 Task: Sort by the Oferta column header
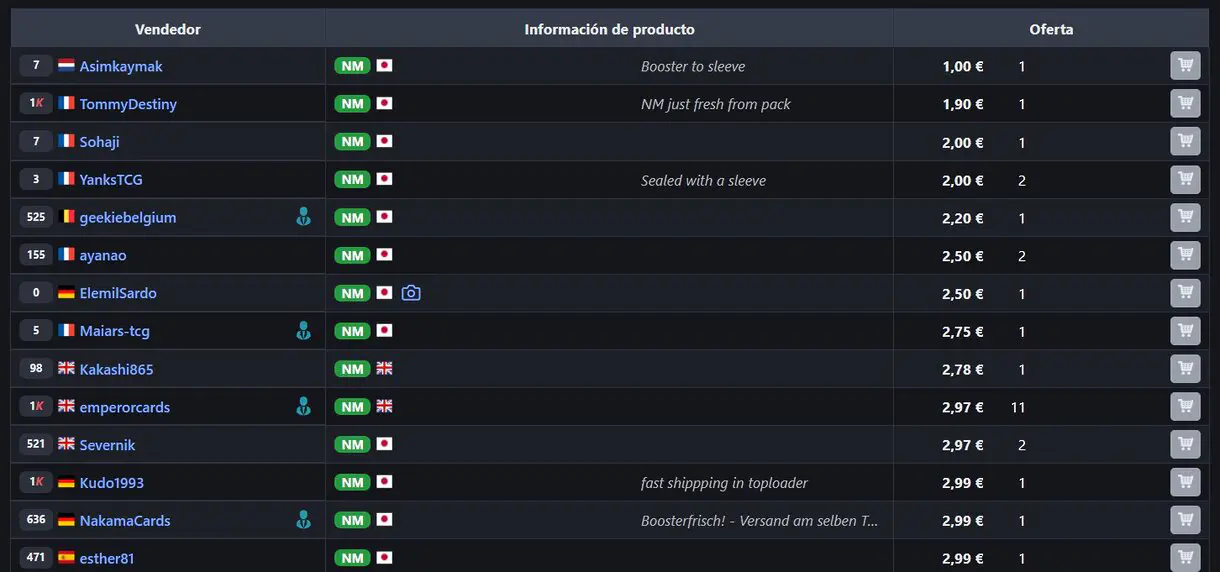[1051, 29]
